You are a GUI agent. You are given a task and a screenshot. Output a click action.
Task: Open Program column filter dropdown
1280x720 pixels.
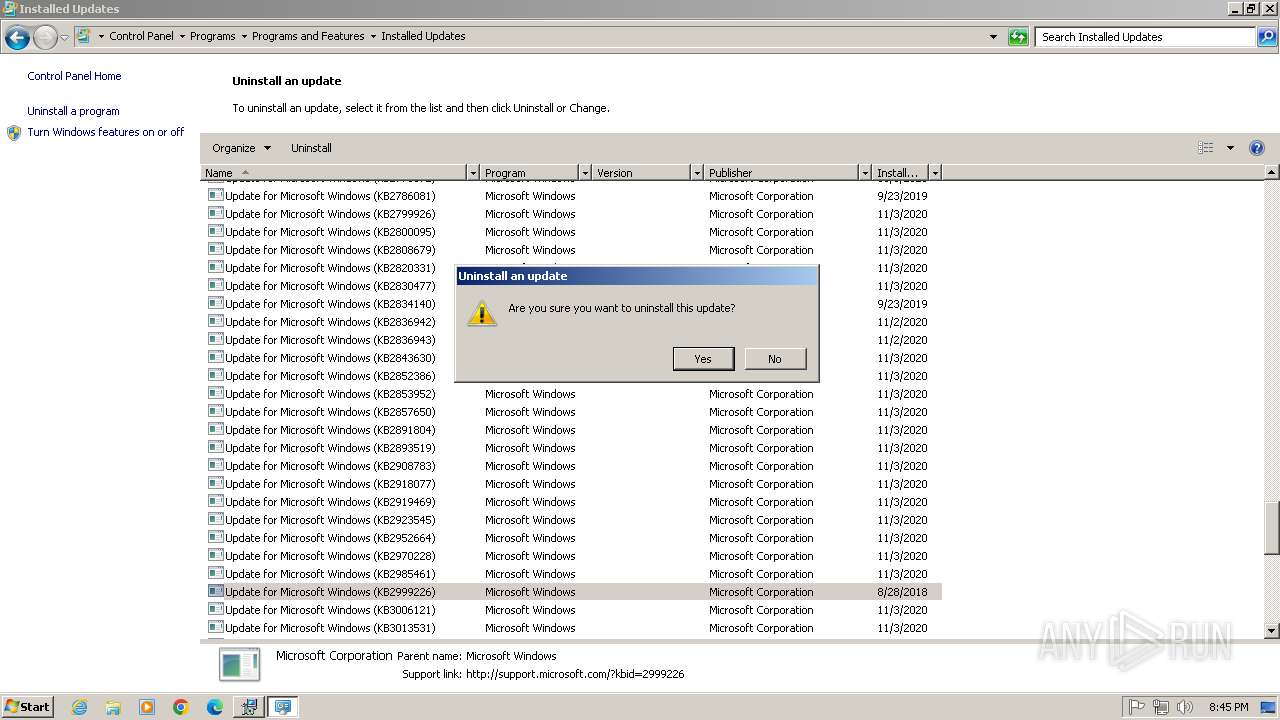click(585, 173)
